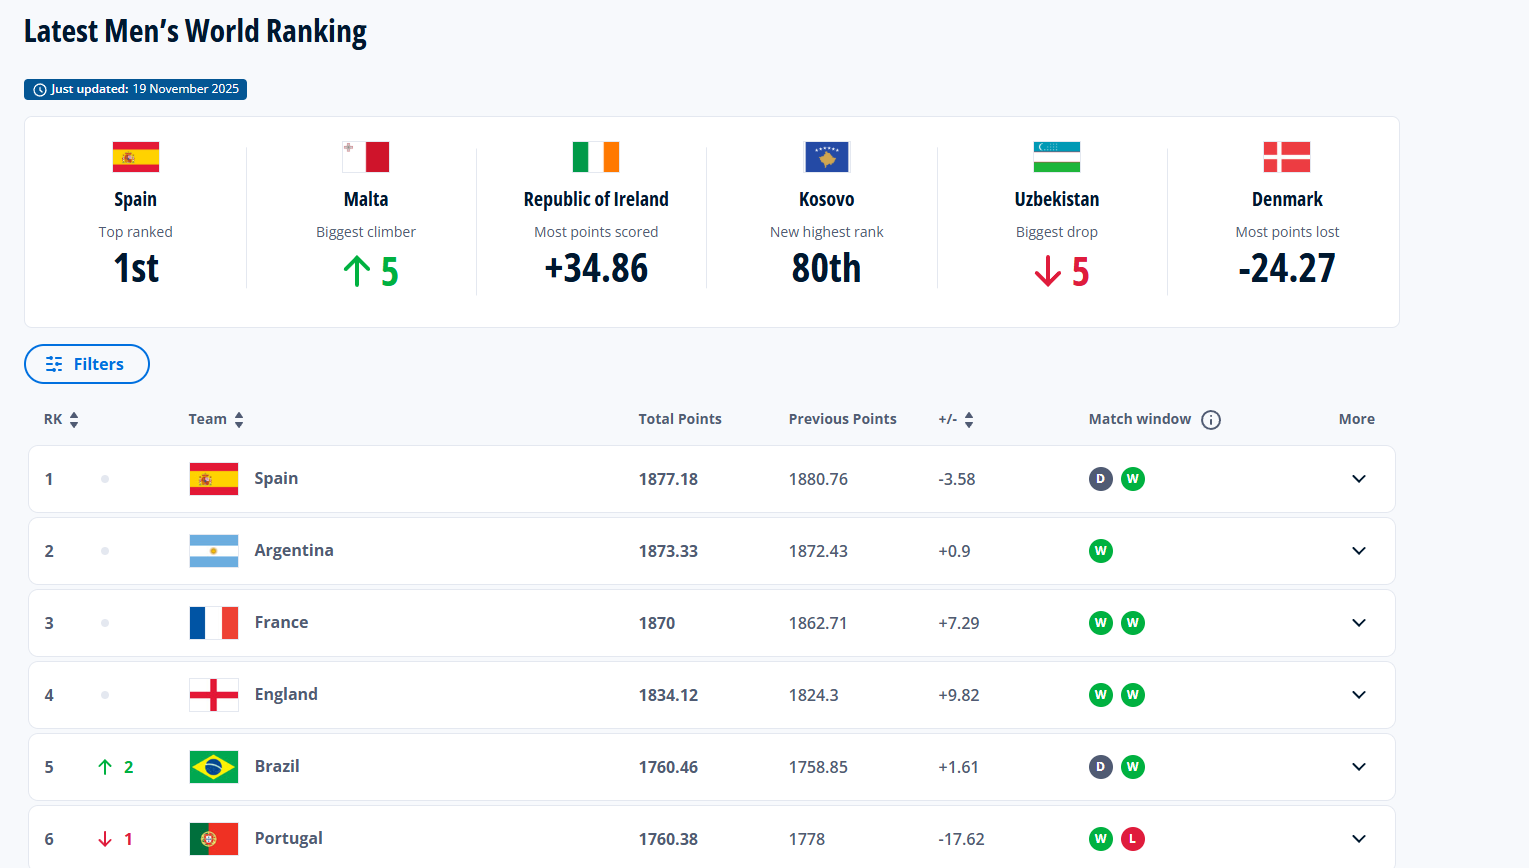Open France team name link
The height and width of the screenshot is (868, 1529).
coord(281,622)
